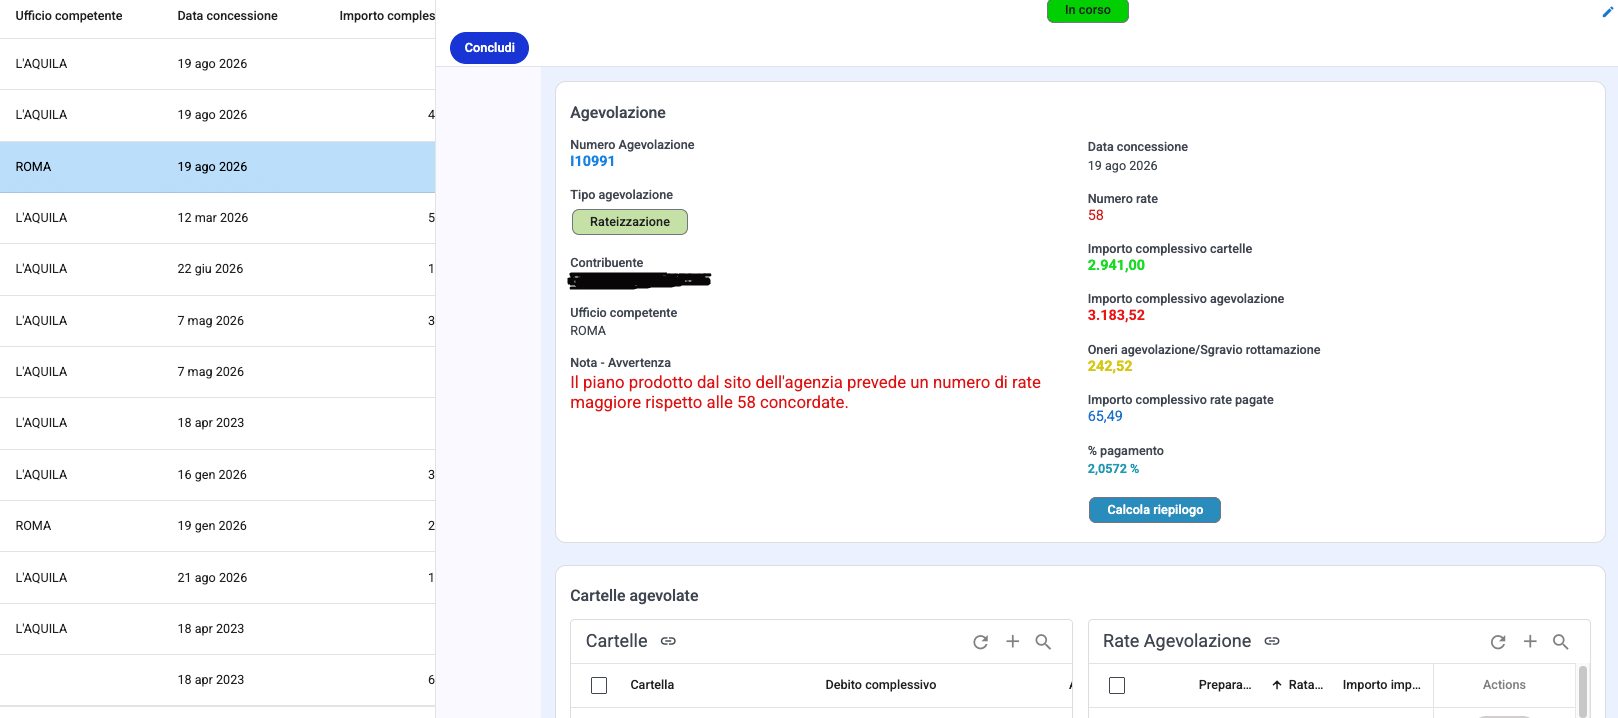Click the Calcola riepilogo button
Image resolution: width=1618 pixels, height=718 pixels.
click(x=1155, y=510)
